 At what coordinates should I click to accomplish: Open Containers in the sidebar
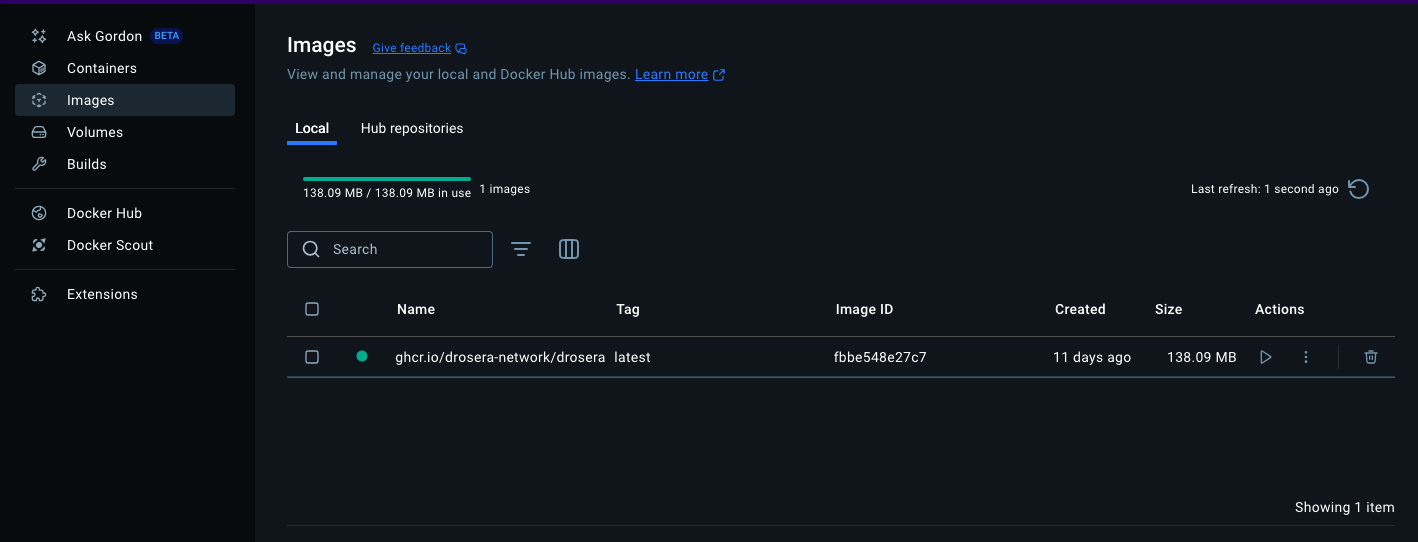[125, 68]
